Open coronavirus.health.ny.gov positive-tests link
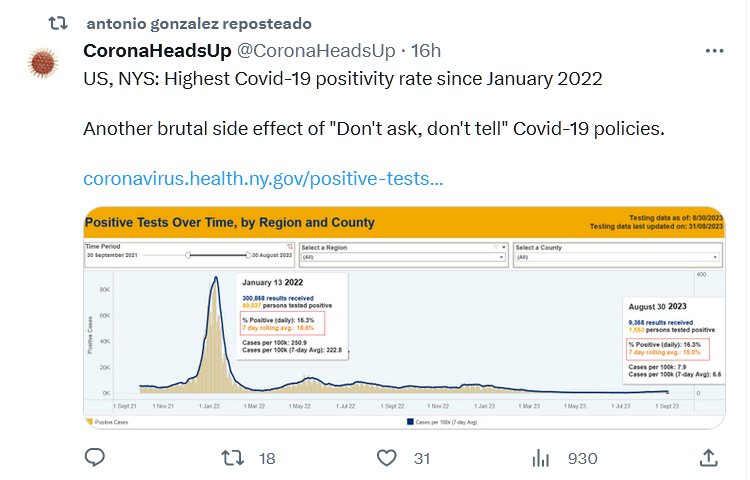 (x=263, y=179)
